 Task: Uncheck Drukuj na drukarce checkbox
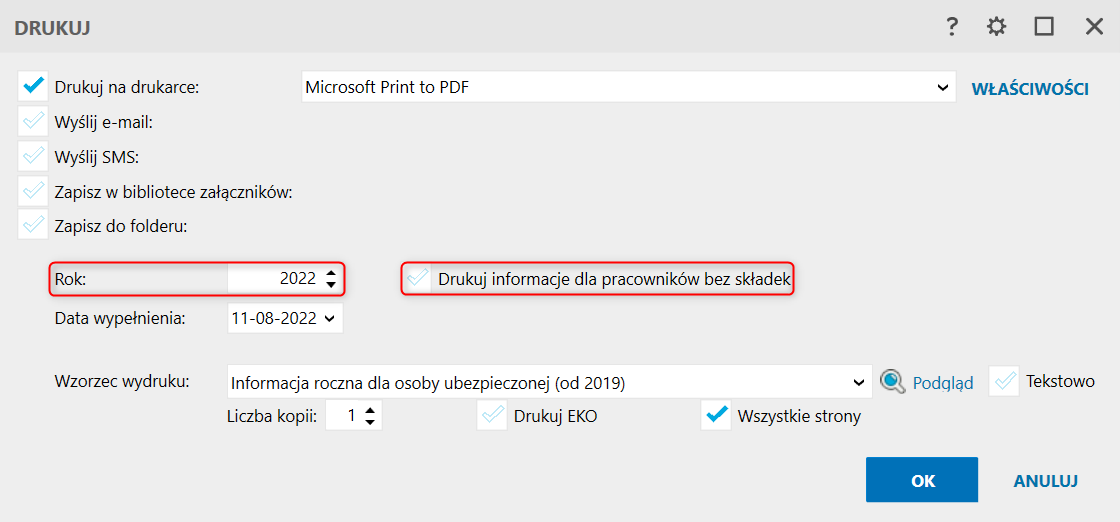point(33,87)
